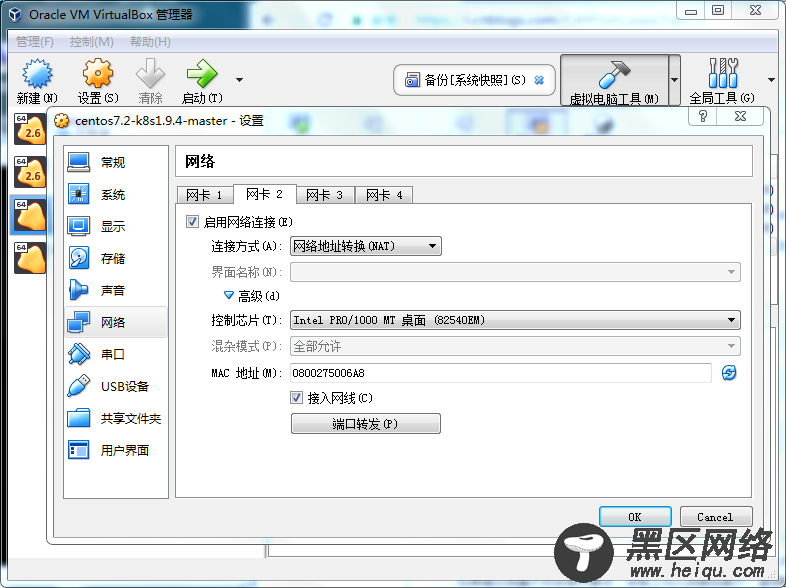Click the OK button
Image resolution: width=786 pixels, height=588 pixels.
point(635,517)
